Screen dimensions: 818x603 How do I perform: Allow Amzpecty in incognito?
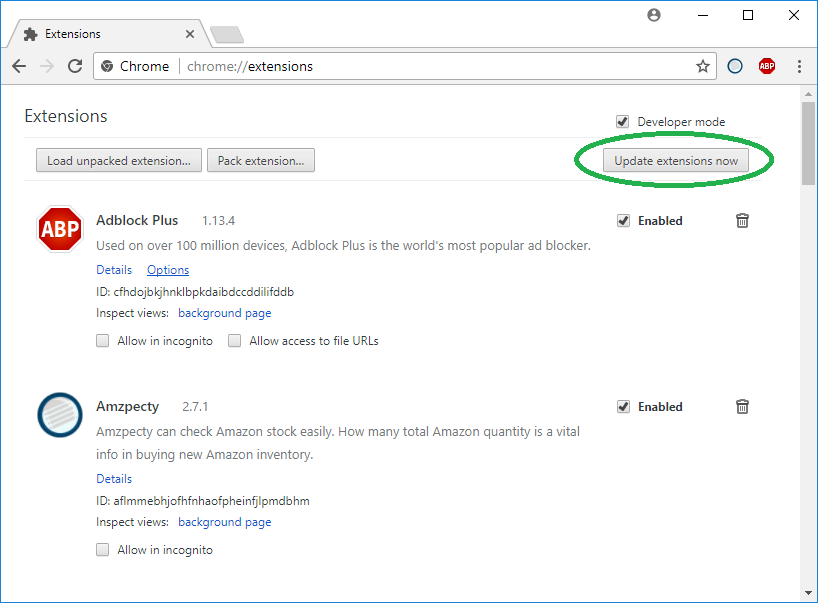tap(103, 550)
